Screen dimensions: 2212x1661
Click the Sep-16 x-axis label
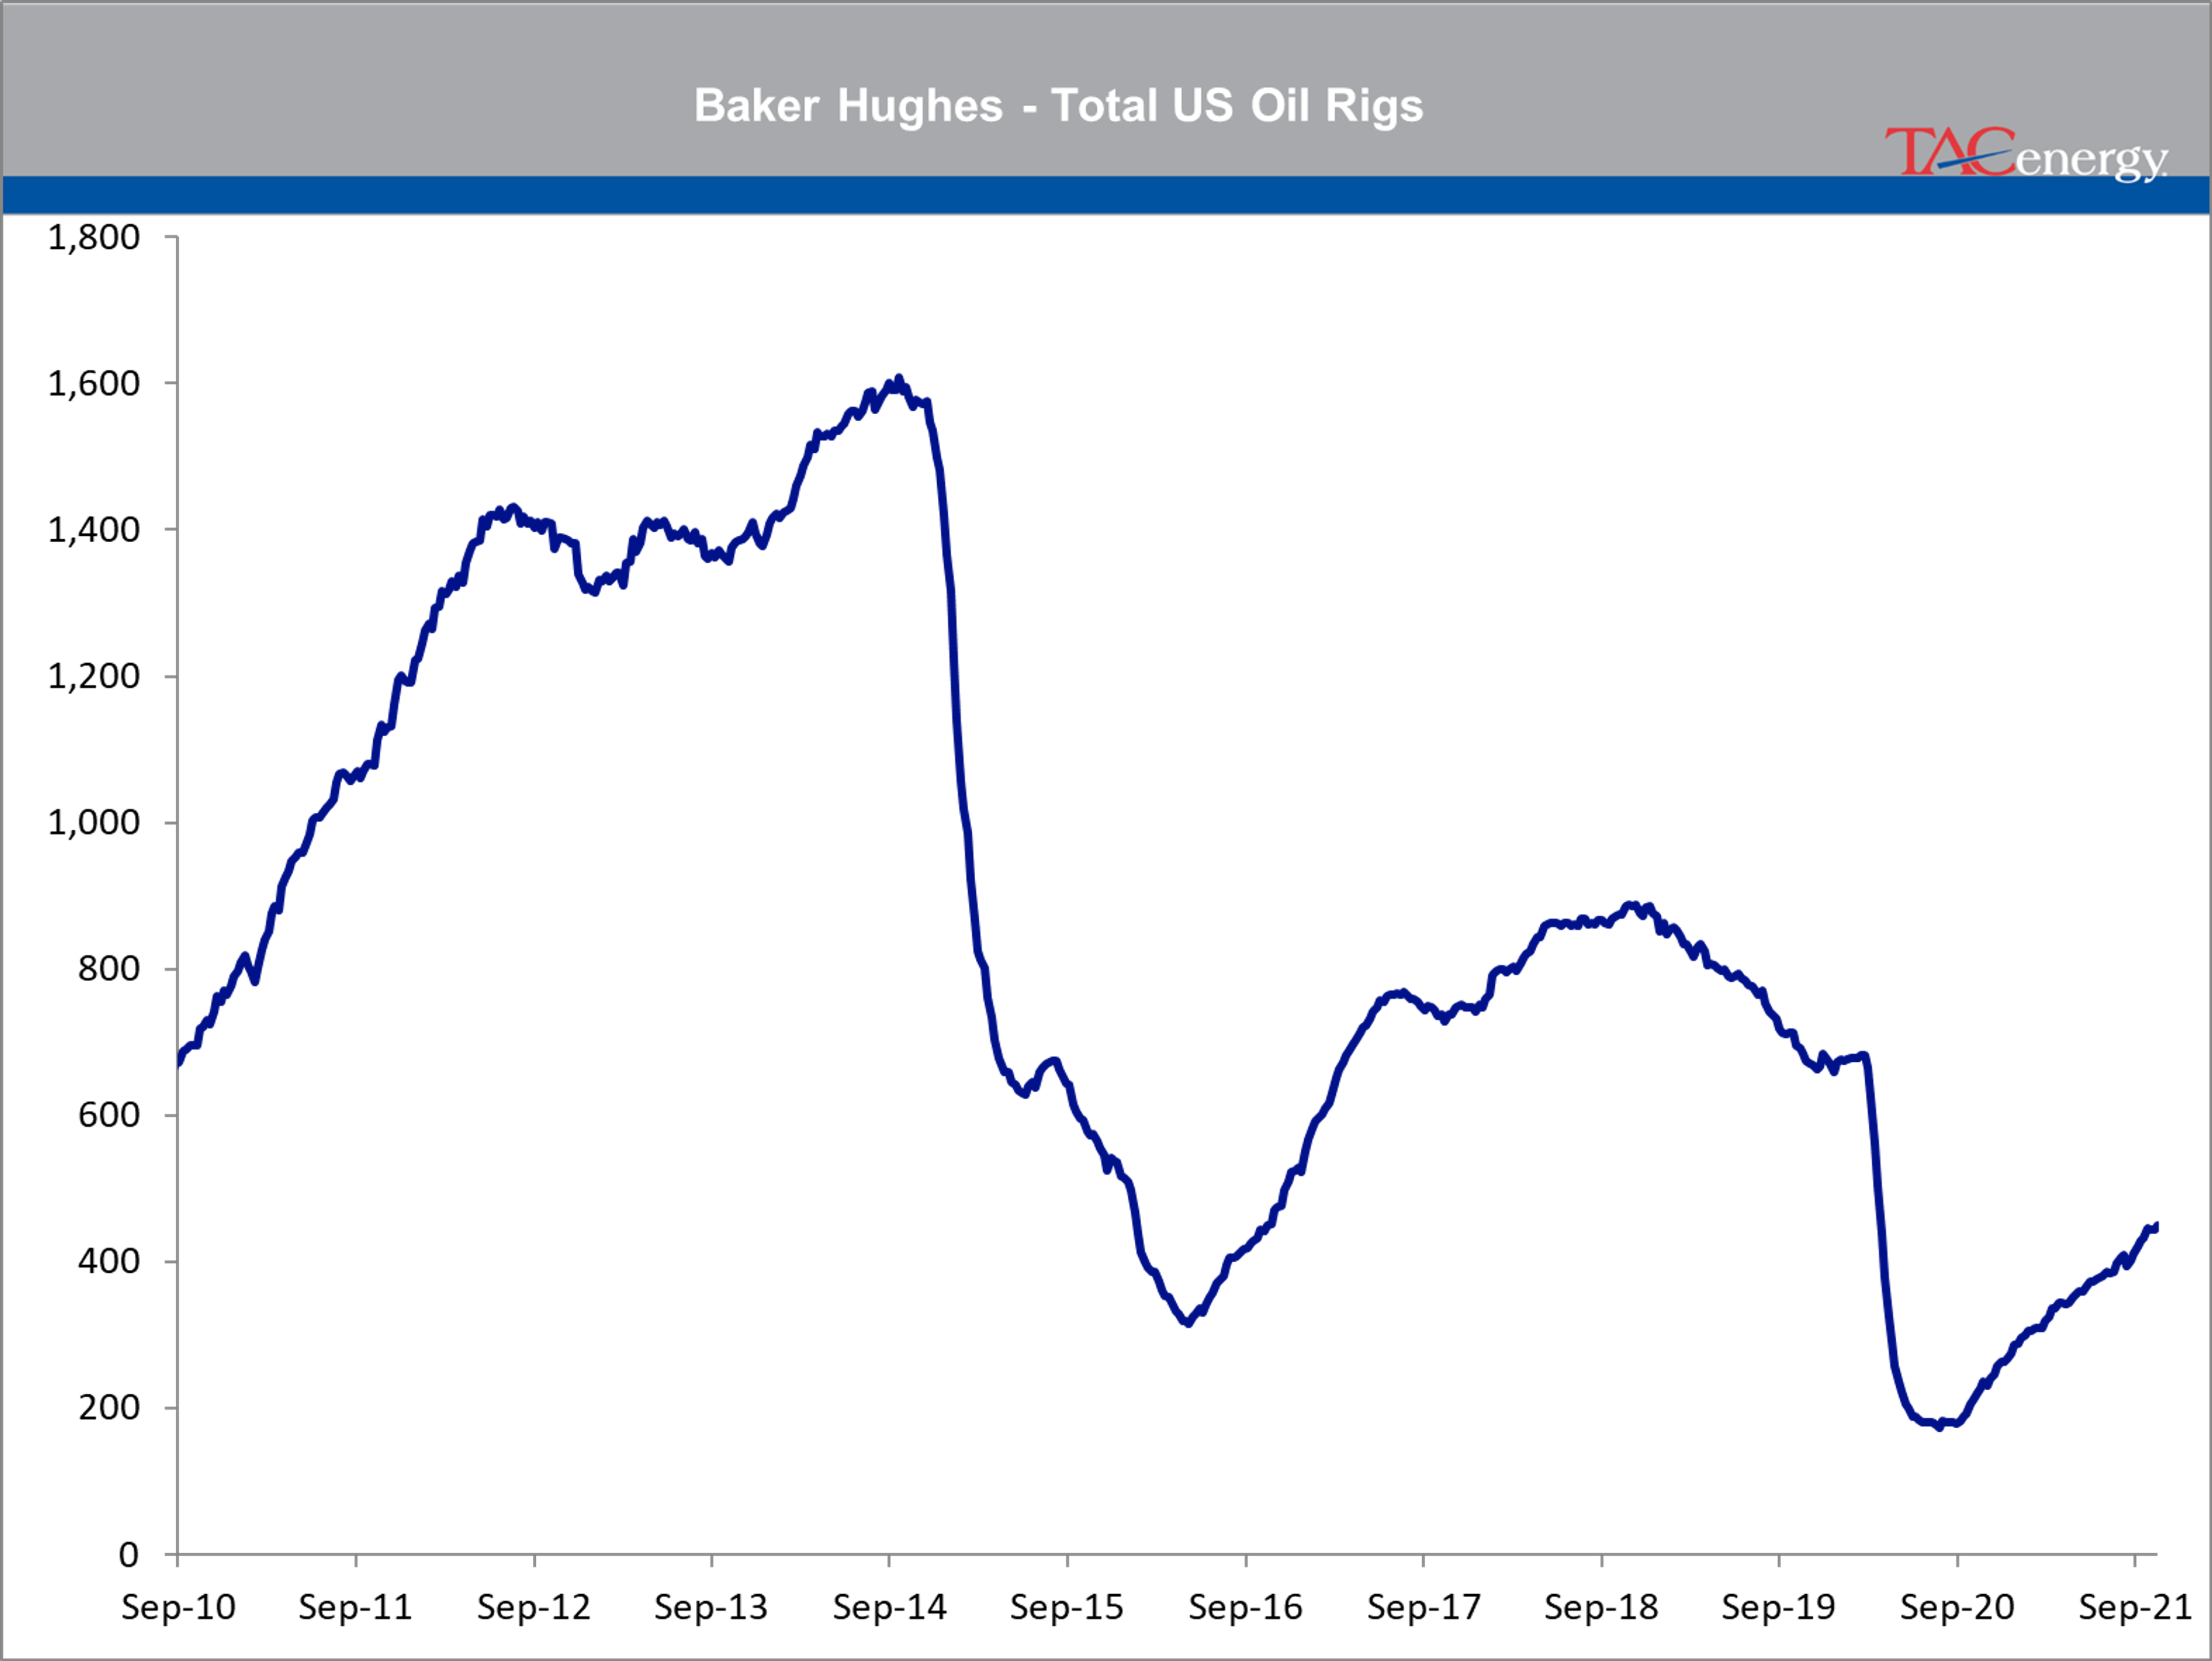tap(1246, 1607)
